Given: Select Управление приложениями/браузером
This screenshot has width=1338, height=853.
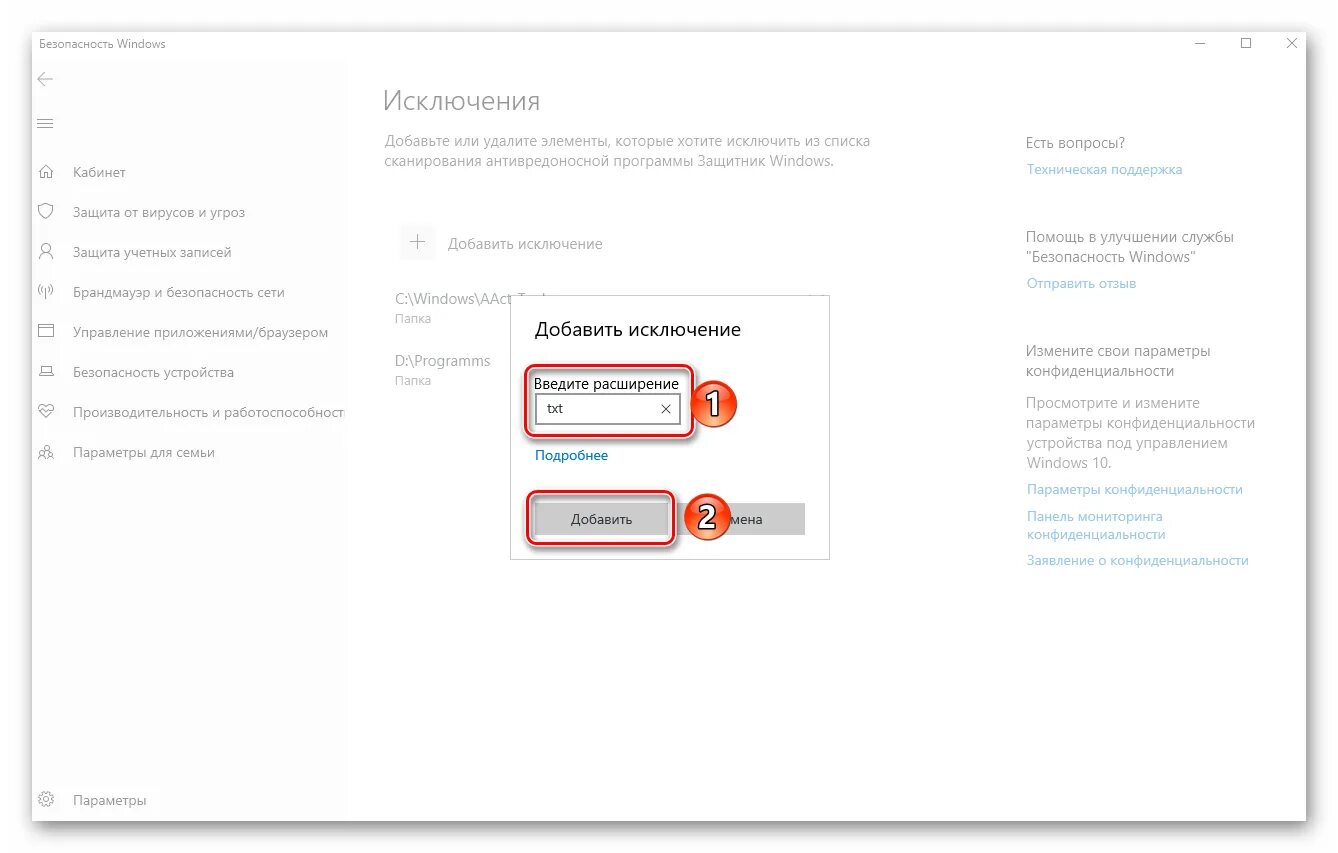Looking at the screenshot, I should [x=200, y=332].
